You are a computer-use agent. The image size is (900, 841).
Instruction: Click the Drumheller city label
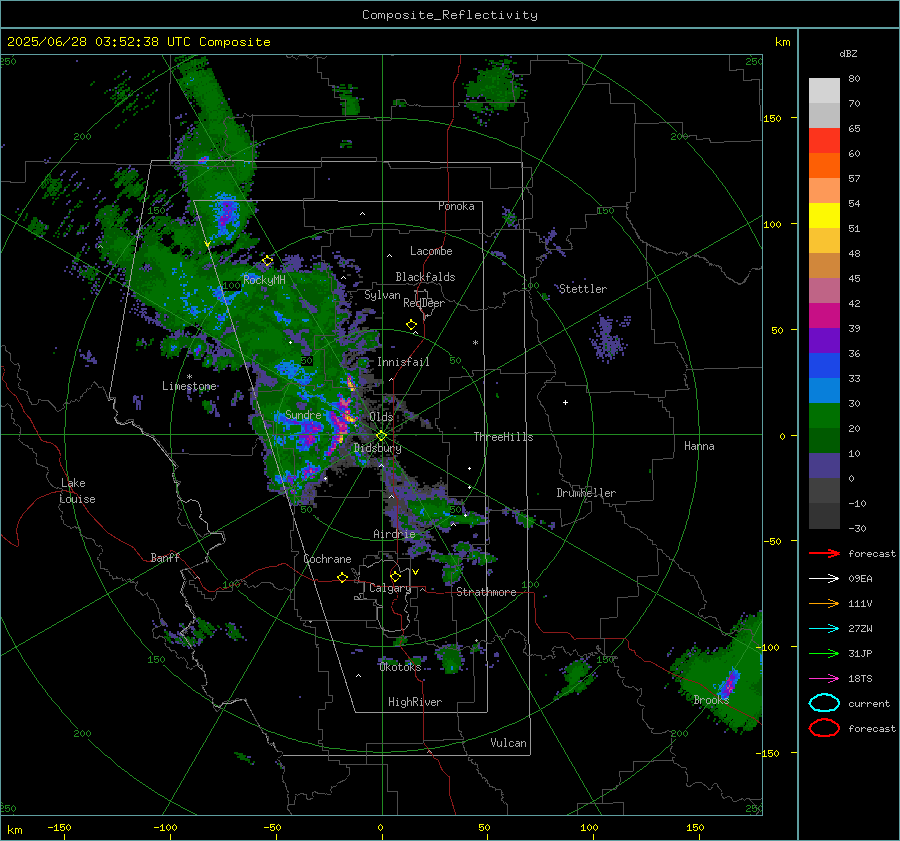pyautogui.click(x=586, y=493)
